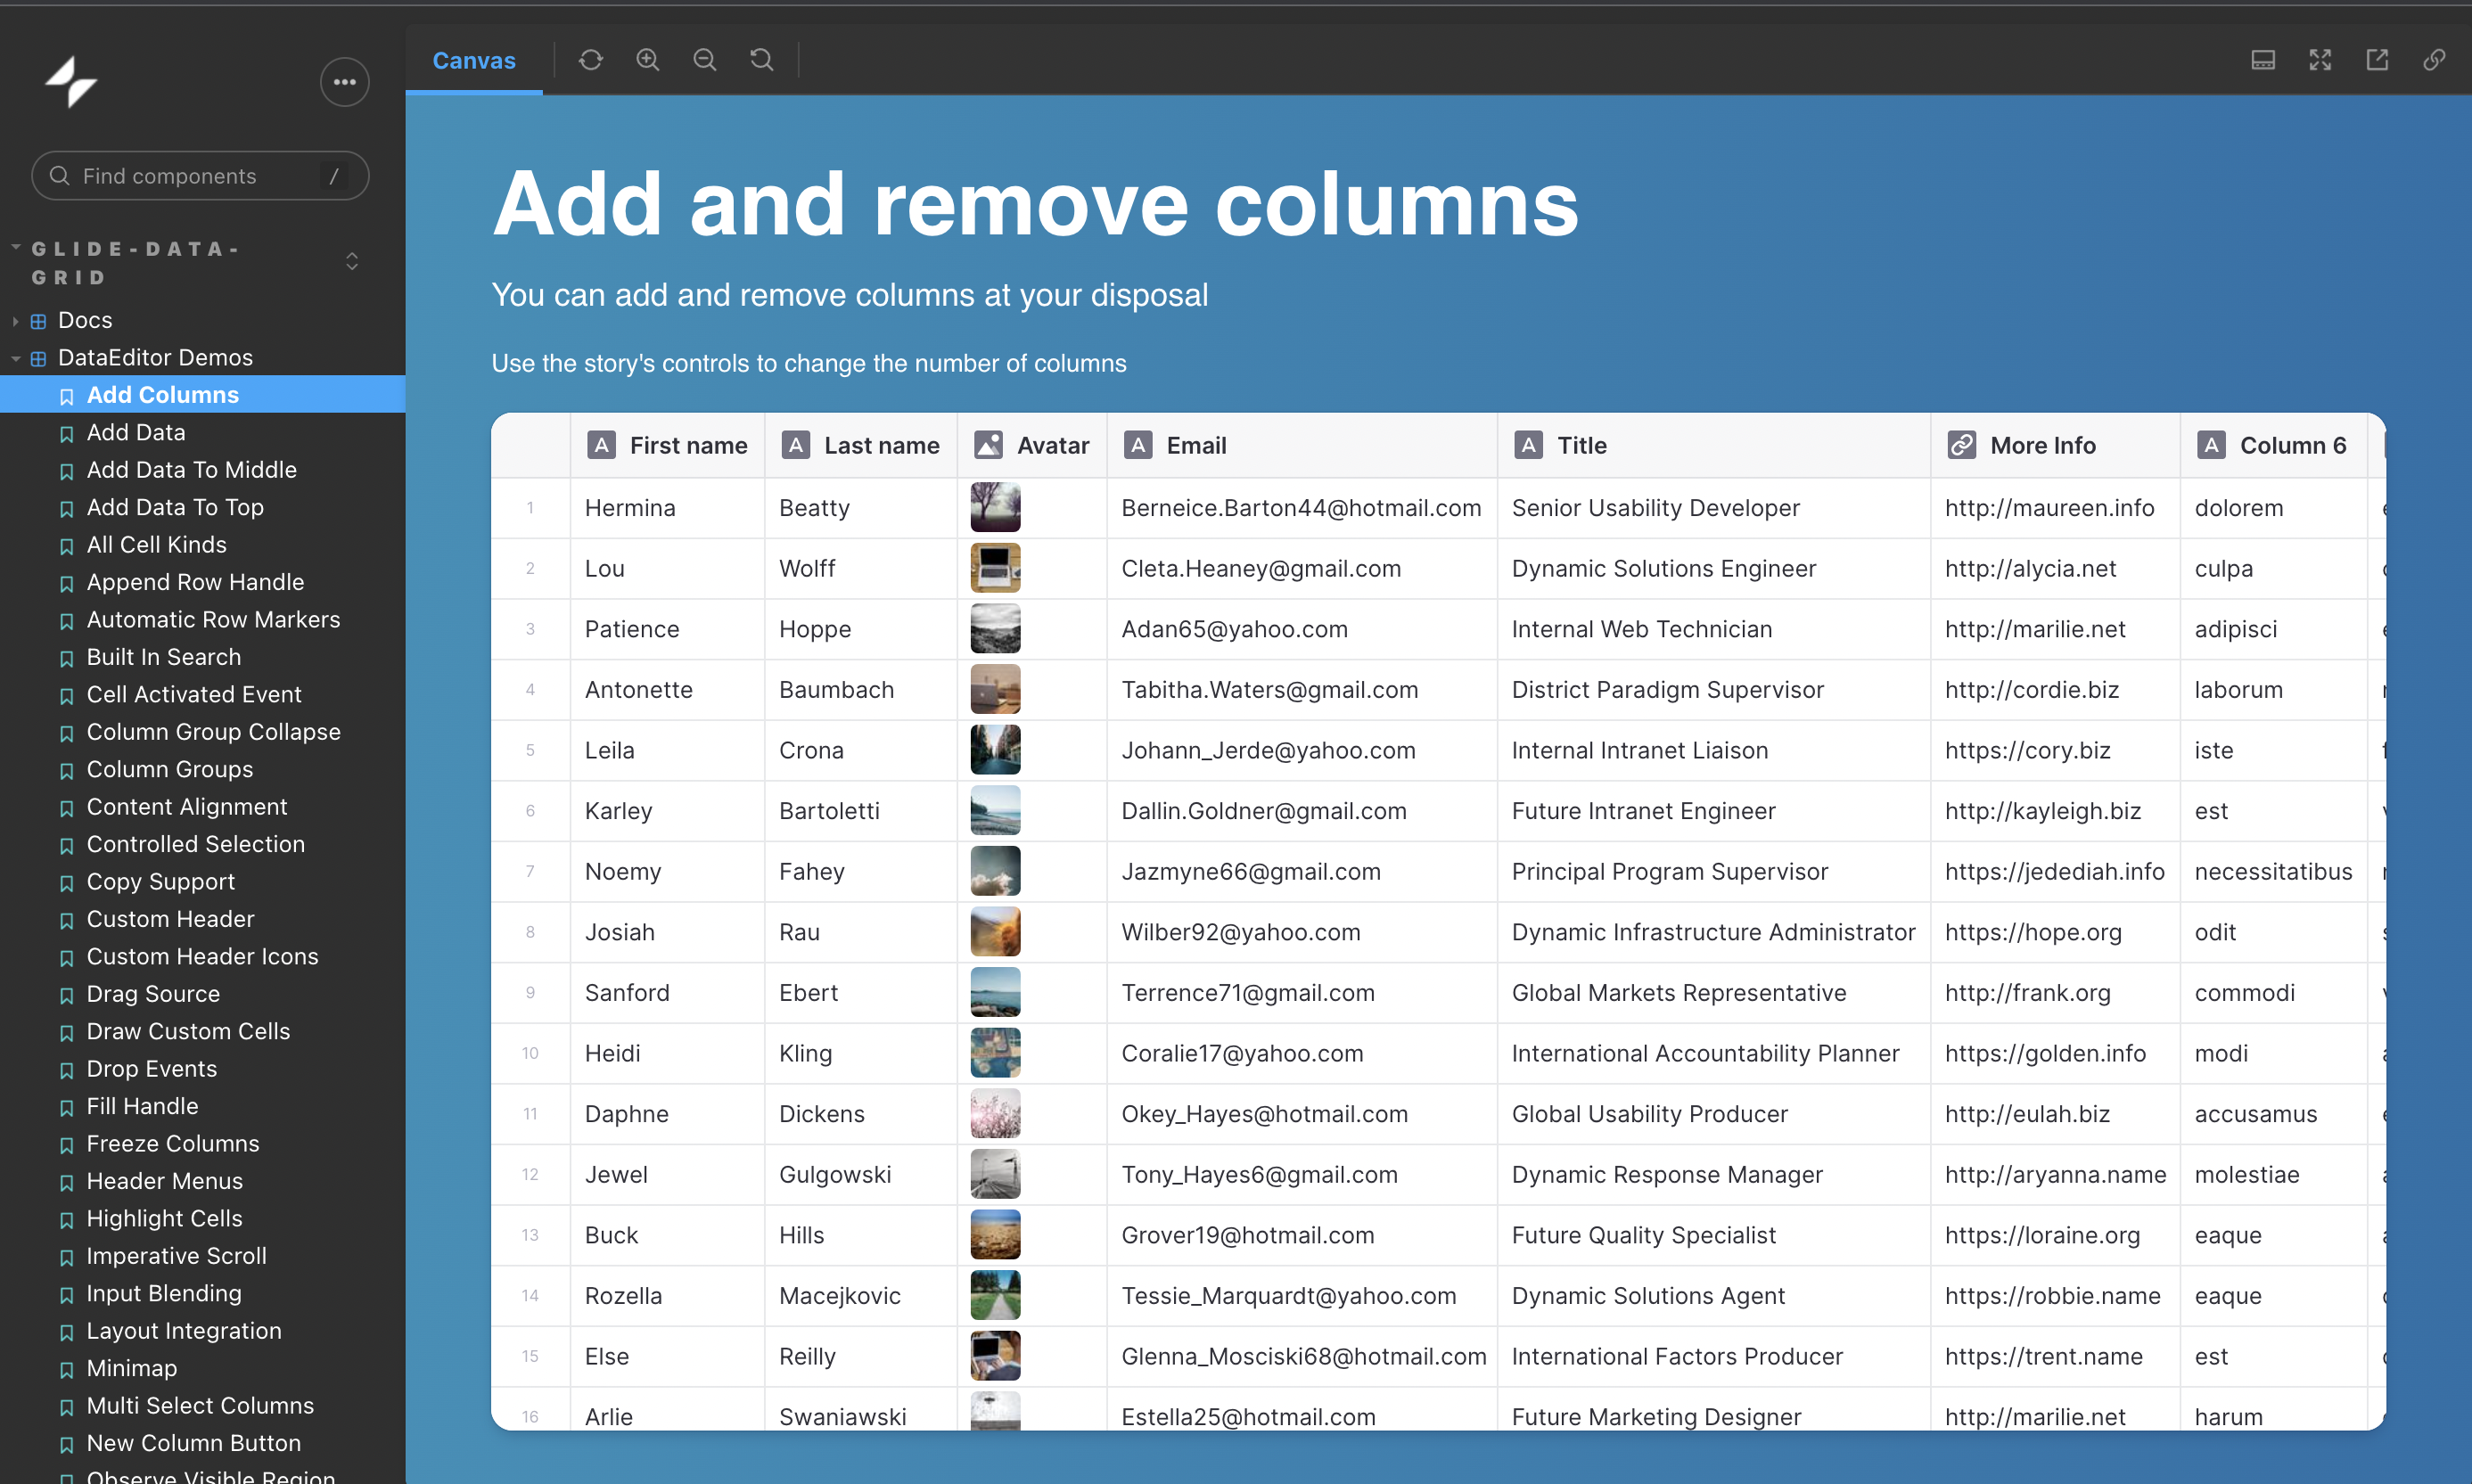2472x1484 pixels.
Task: Select the Cleta.Heaney@gmail.com cell
Action: tap(1302, 568)
